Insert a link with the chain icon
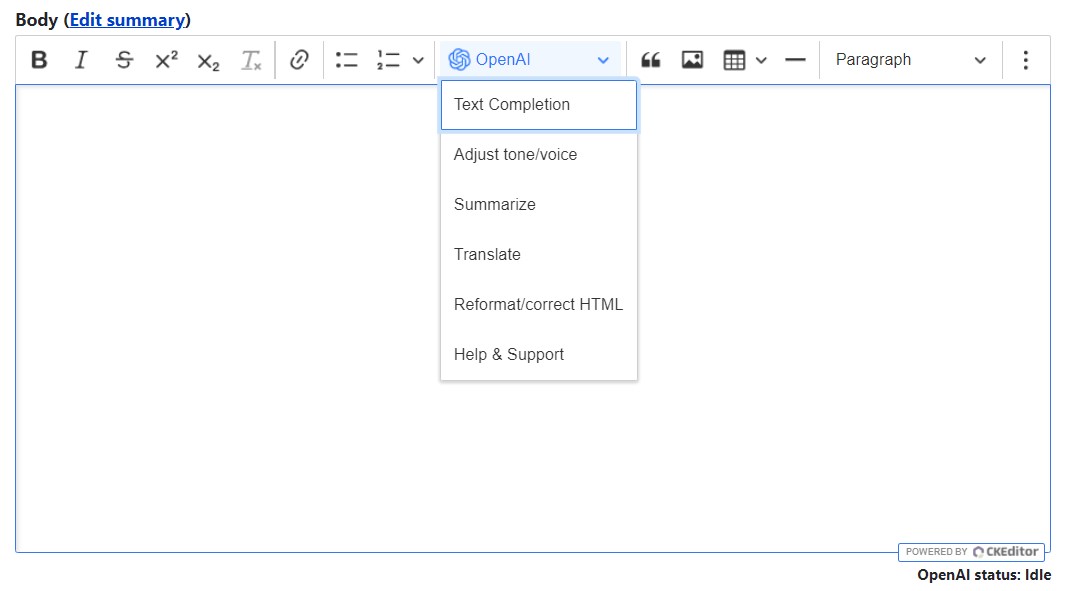Viewport: 1065px width, 591px height. (300, 60)
